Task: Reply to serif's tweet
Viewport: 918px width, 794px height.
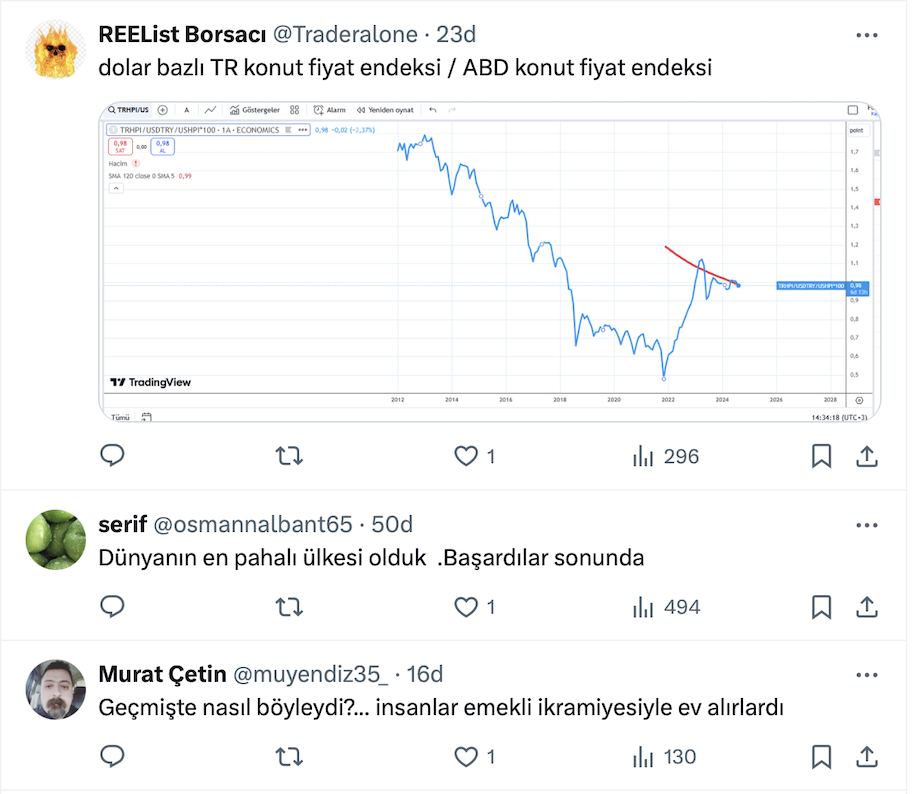Action: (x=112, y=607)
